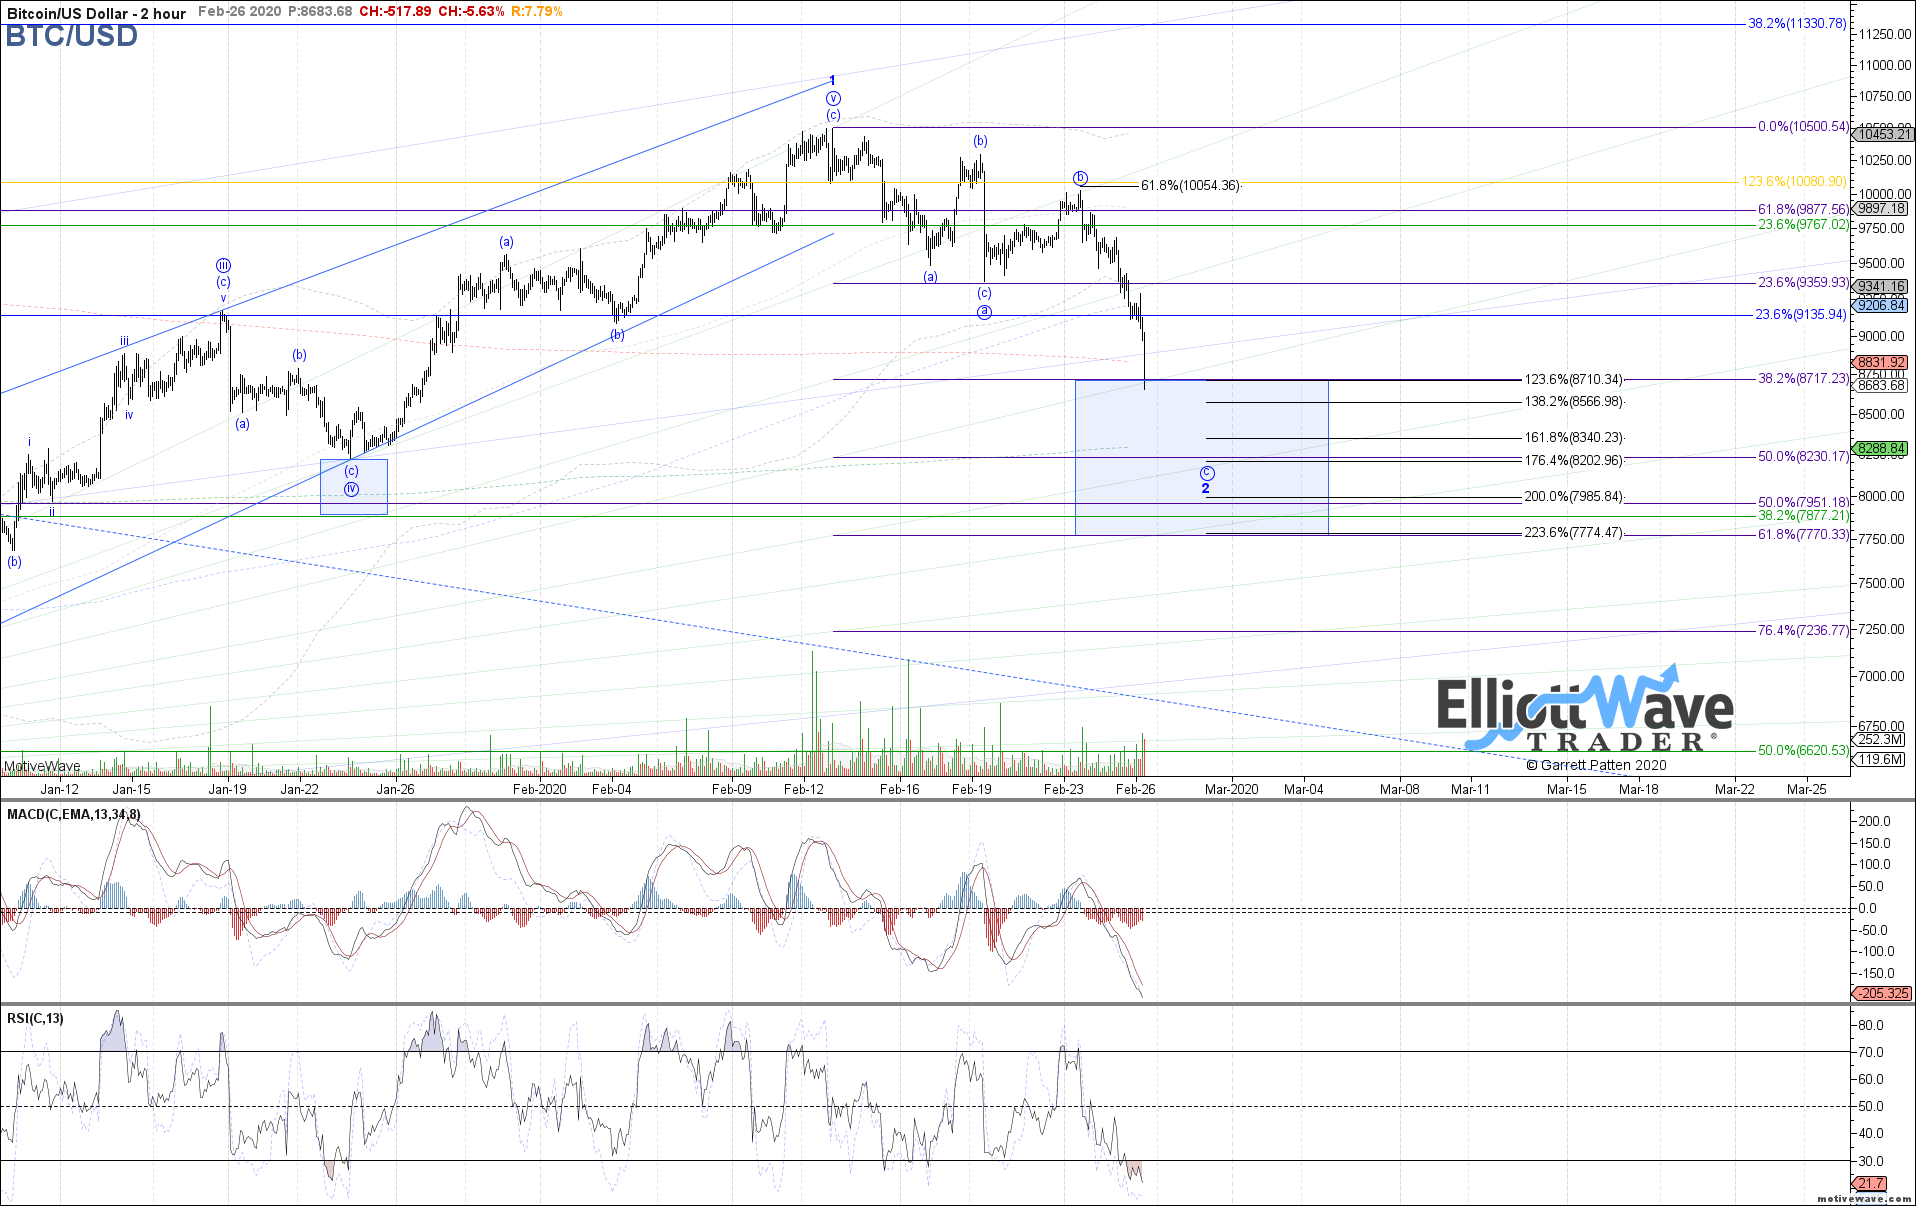Select the circled 'iii' wave label
Viewport: 1916px width, 1206px height.
point(223,266)
